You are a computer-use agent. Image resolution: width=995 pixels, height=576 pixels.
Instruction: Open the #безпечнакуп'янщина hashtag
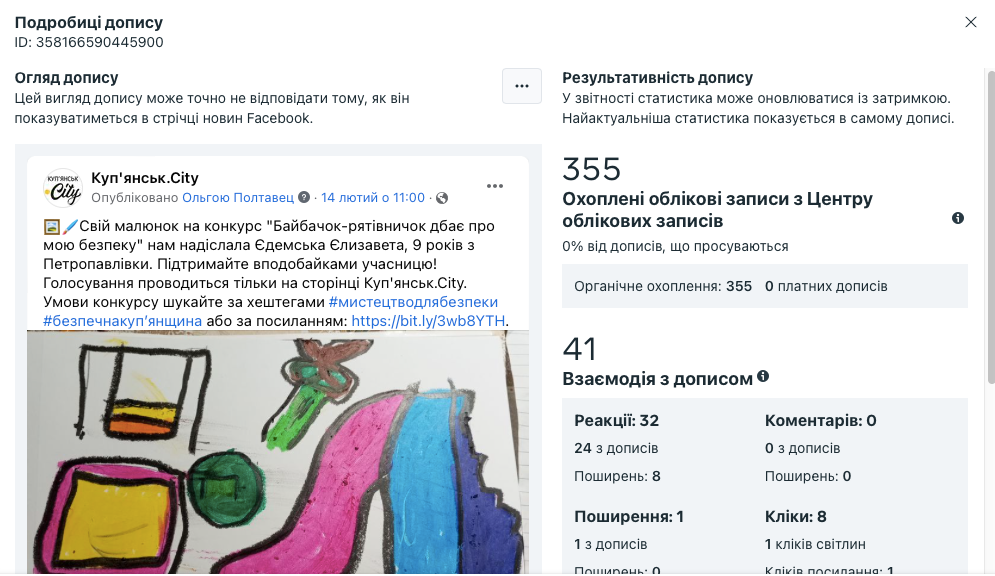pyautogui.click(x=122, y=321)
